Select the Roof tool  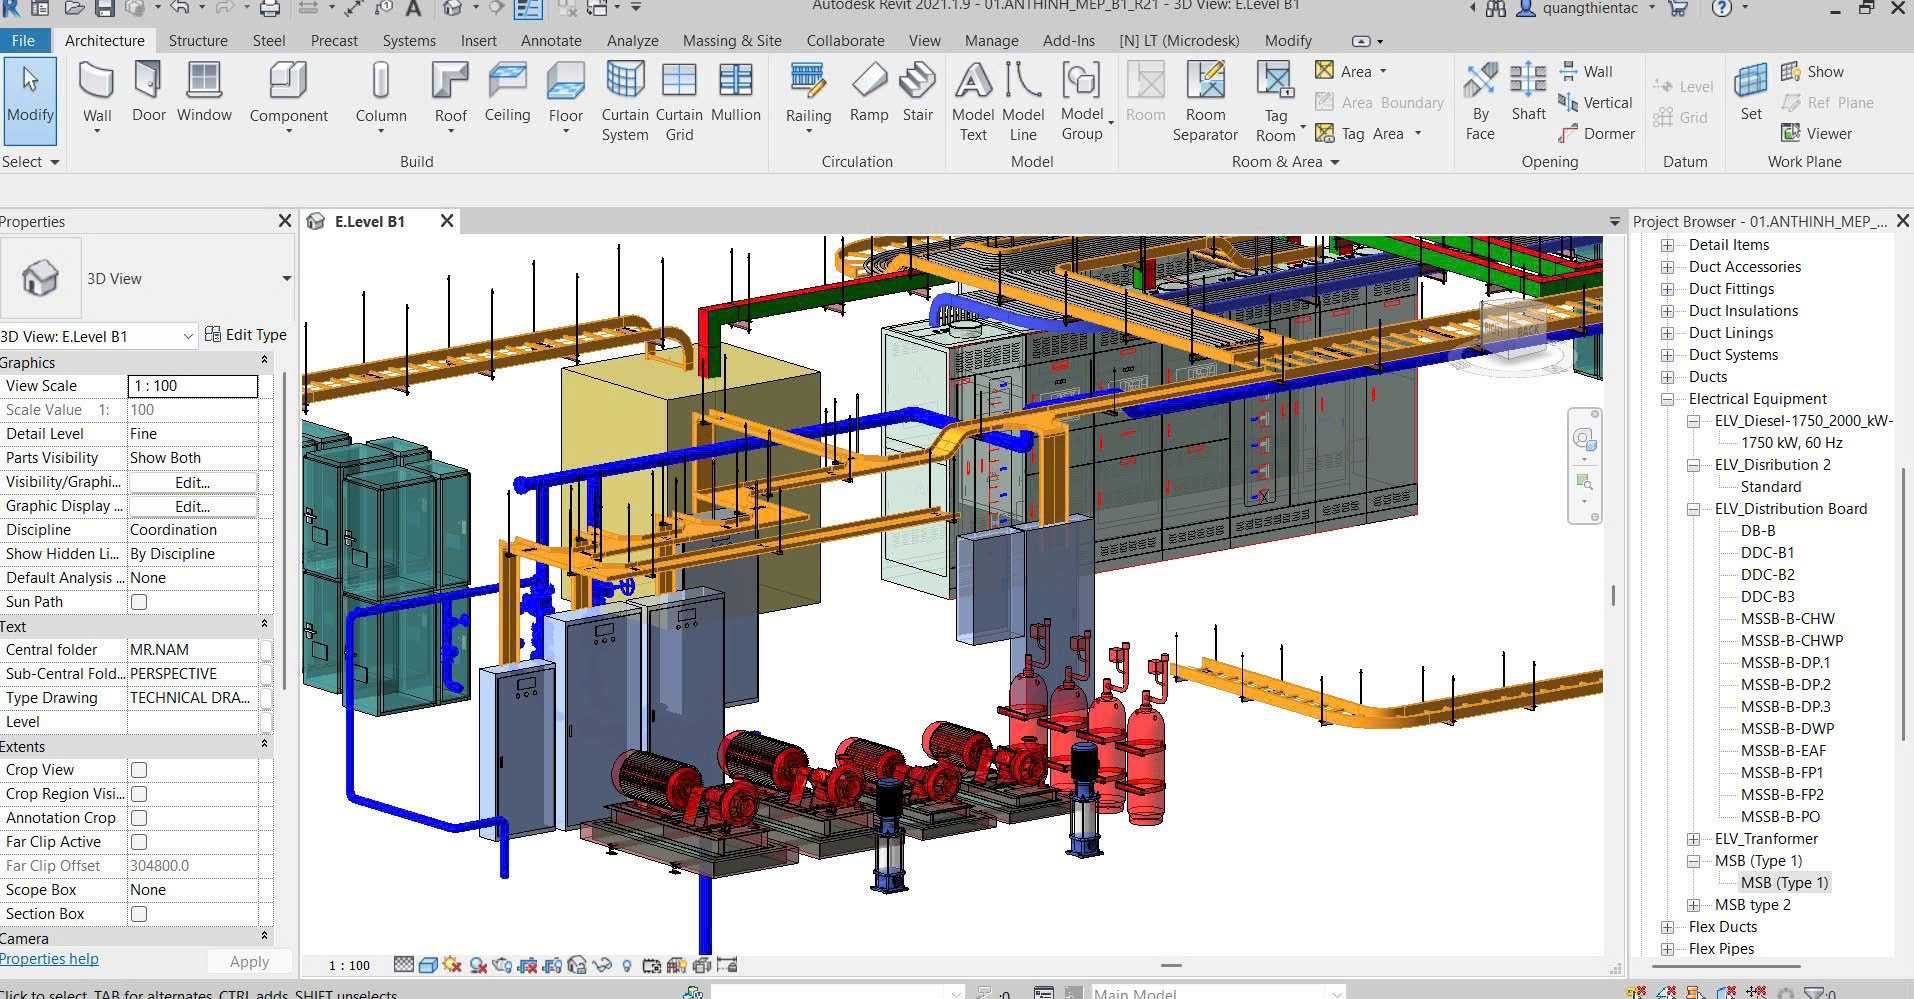click(450, 97)
